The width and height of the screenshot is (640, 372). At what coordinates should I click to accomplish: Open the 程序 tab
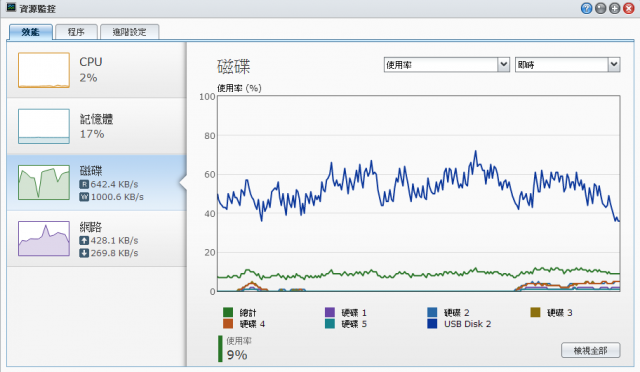point(76,32)
